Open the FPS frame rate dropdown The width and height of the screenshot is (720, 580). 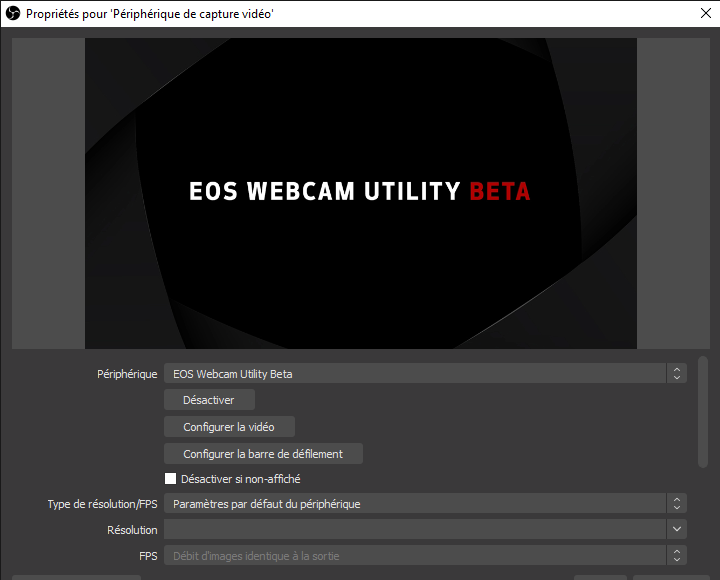(415, 555)
